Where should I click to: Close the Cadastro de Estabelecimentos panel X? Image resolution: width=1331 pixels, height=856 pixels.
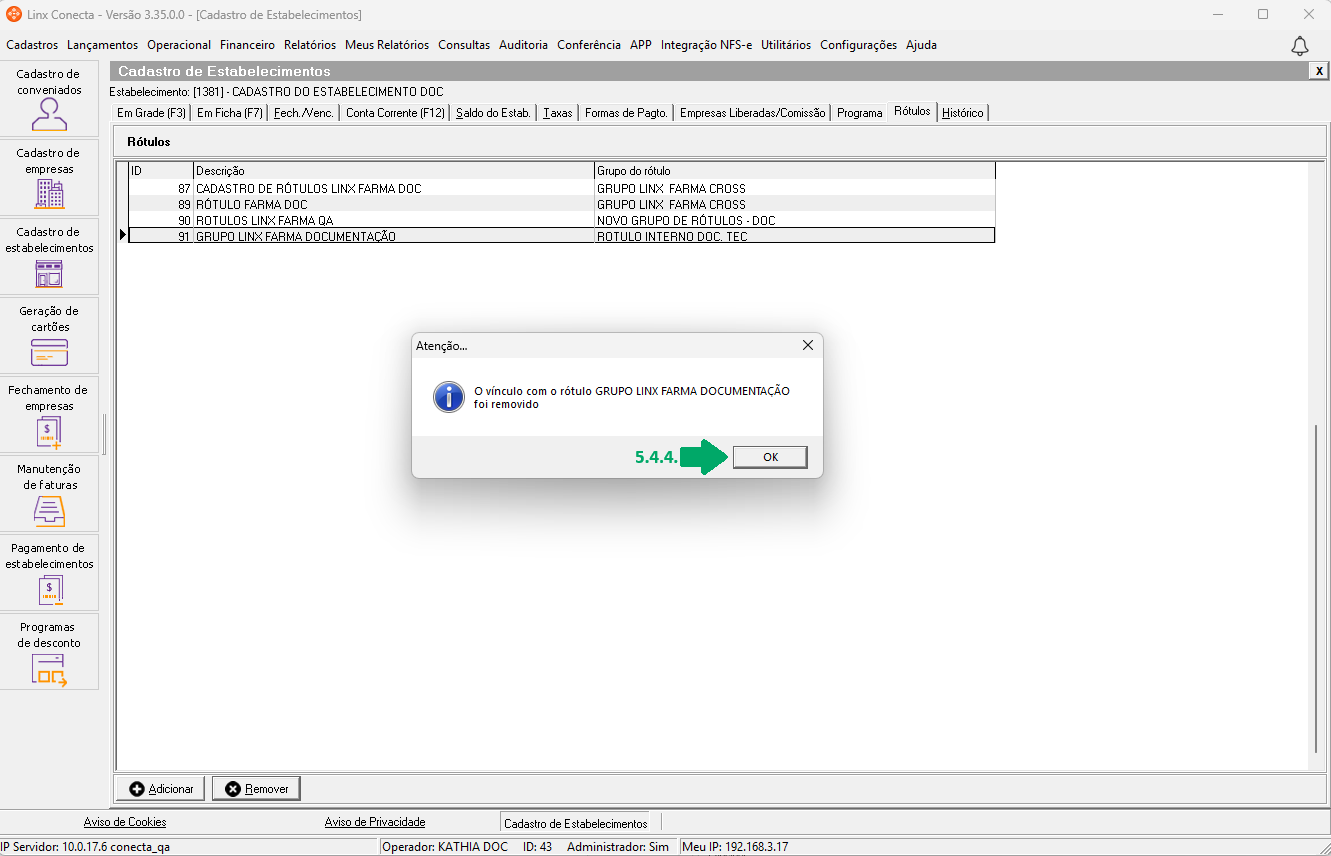(1319, 71)
